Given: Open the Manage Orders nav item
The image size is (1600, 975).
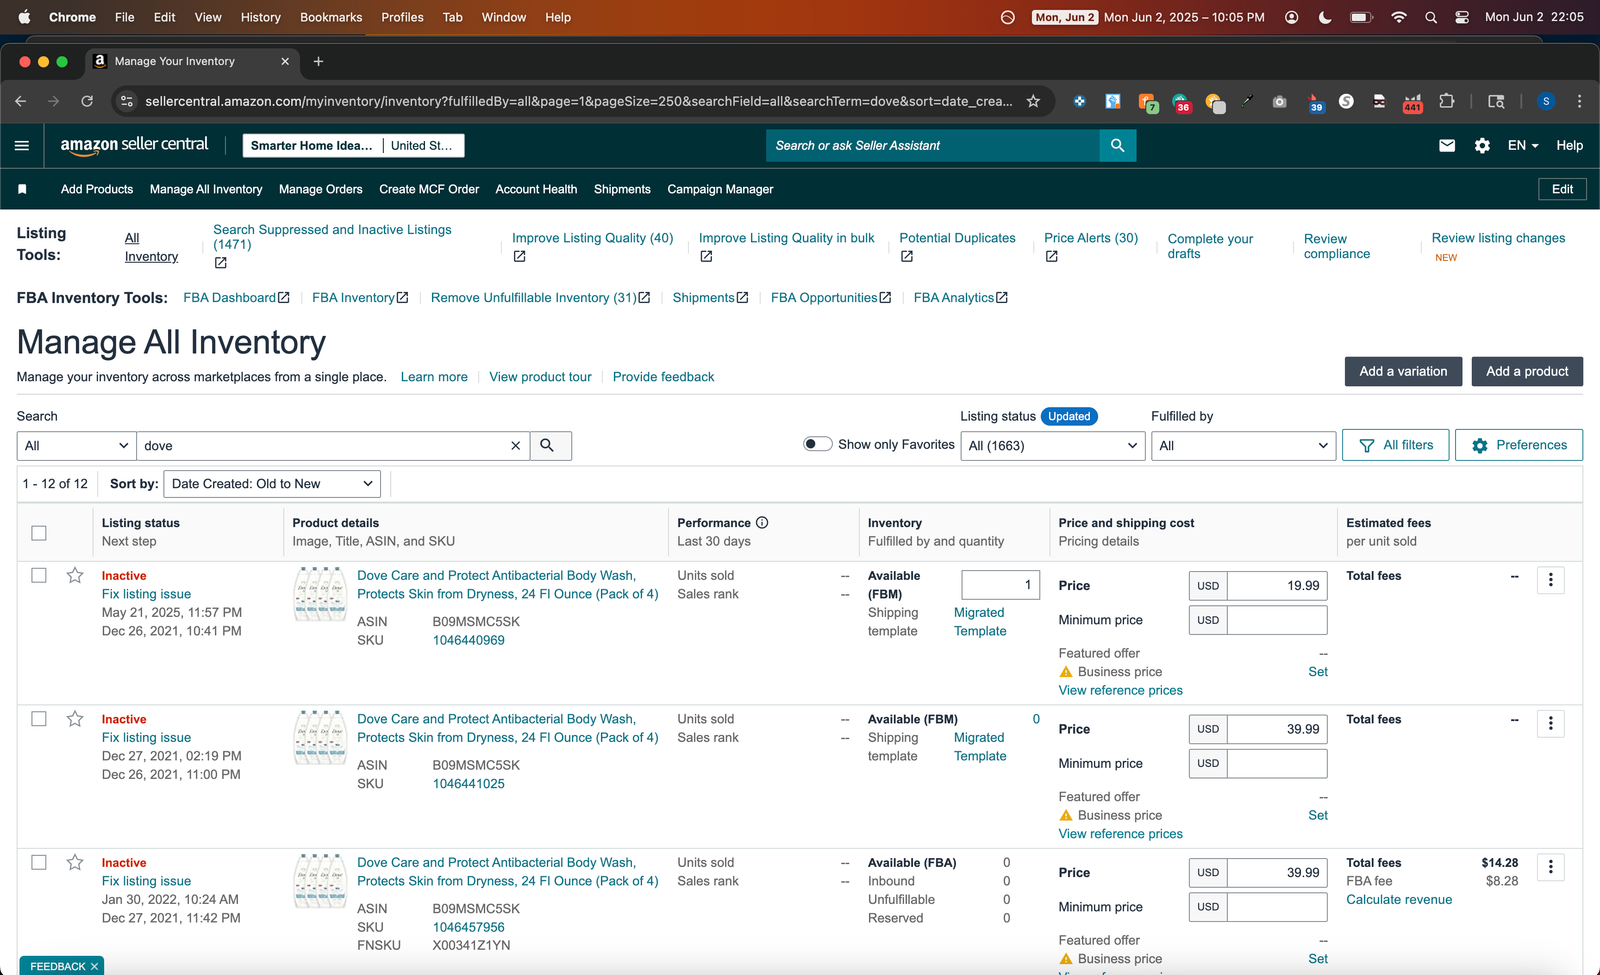Looking at the screenshot, I should click(x=321, y=189).
